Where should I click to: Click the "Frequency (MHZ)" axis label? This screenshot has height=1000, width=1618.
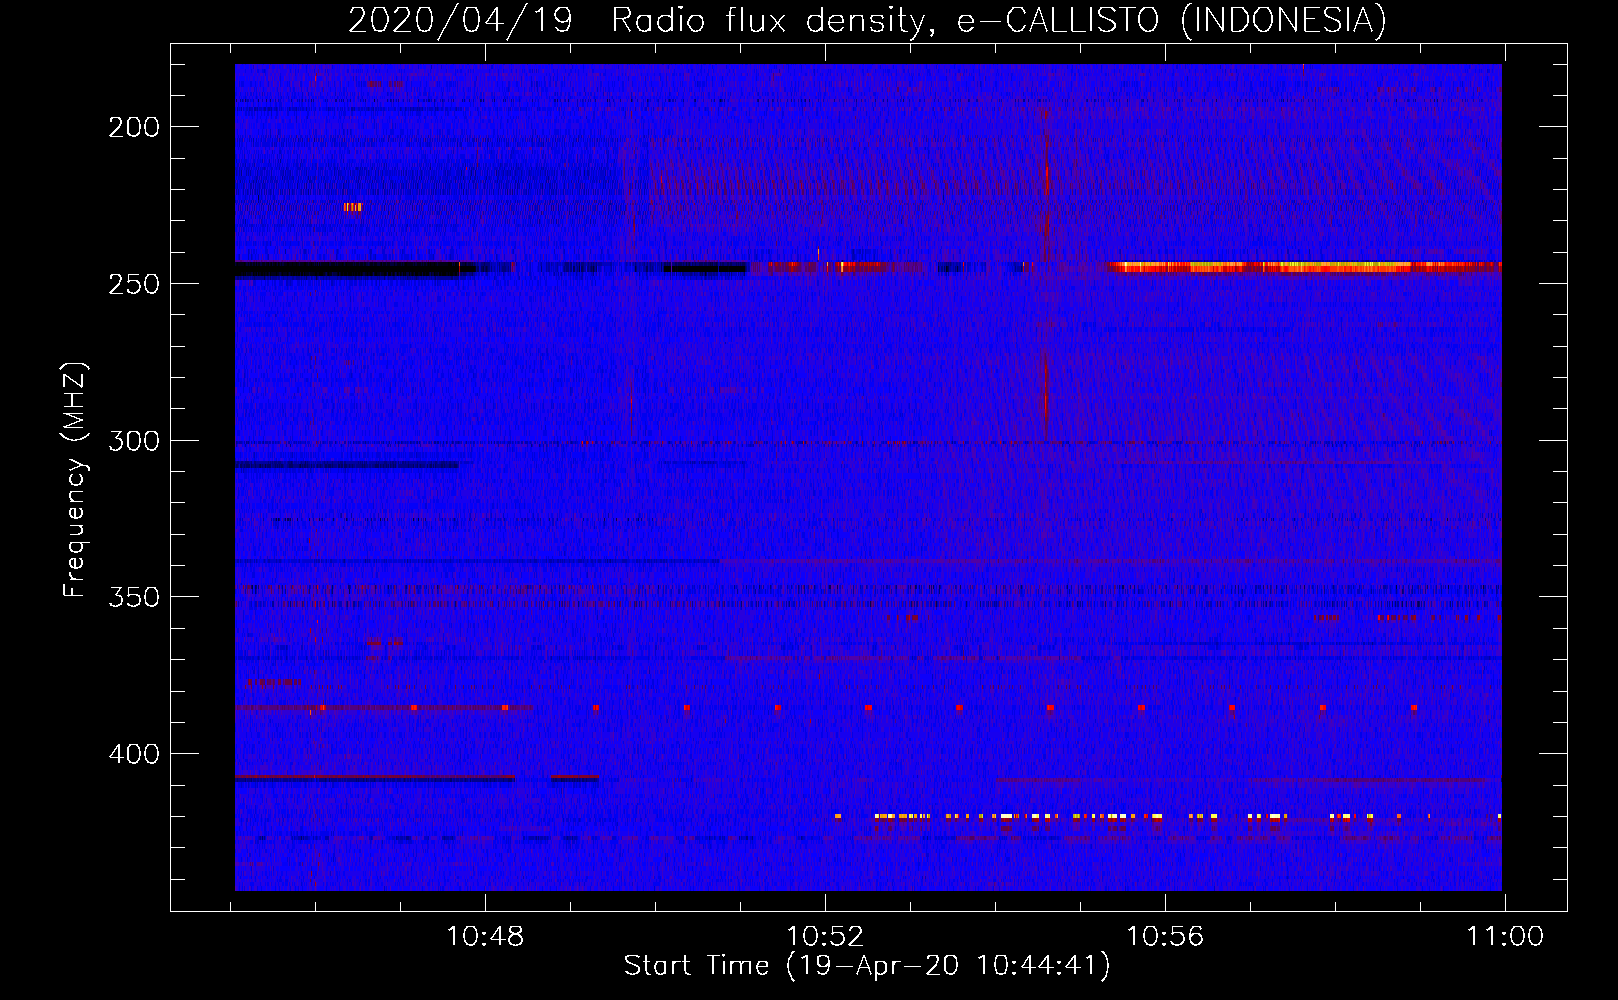[x=75, y=479]
